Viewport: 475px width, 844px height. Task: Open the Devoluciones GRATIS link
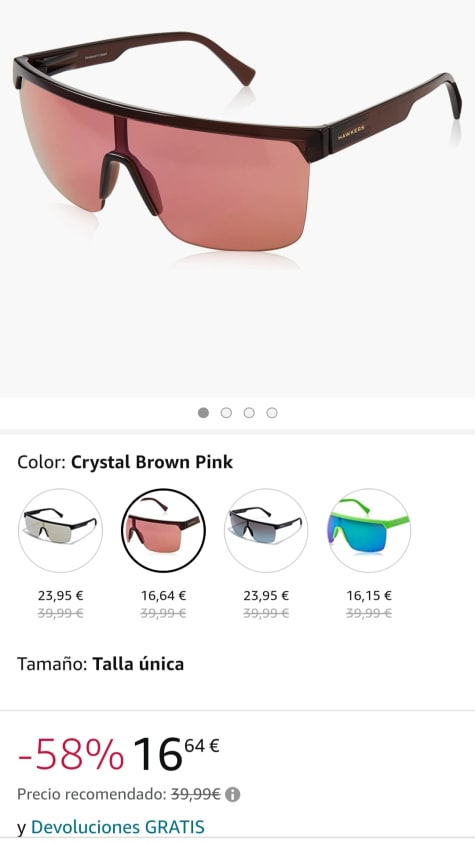point(118,827)
